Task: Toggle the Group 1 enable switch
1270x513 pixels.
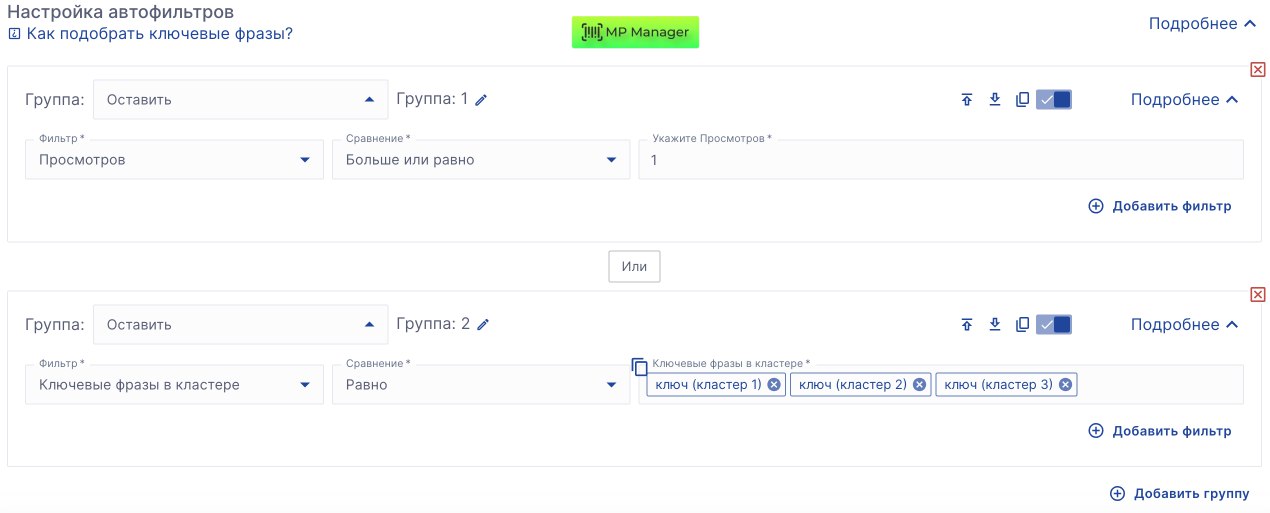Action: tap(1054, 100)
